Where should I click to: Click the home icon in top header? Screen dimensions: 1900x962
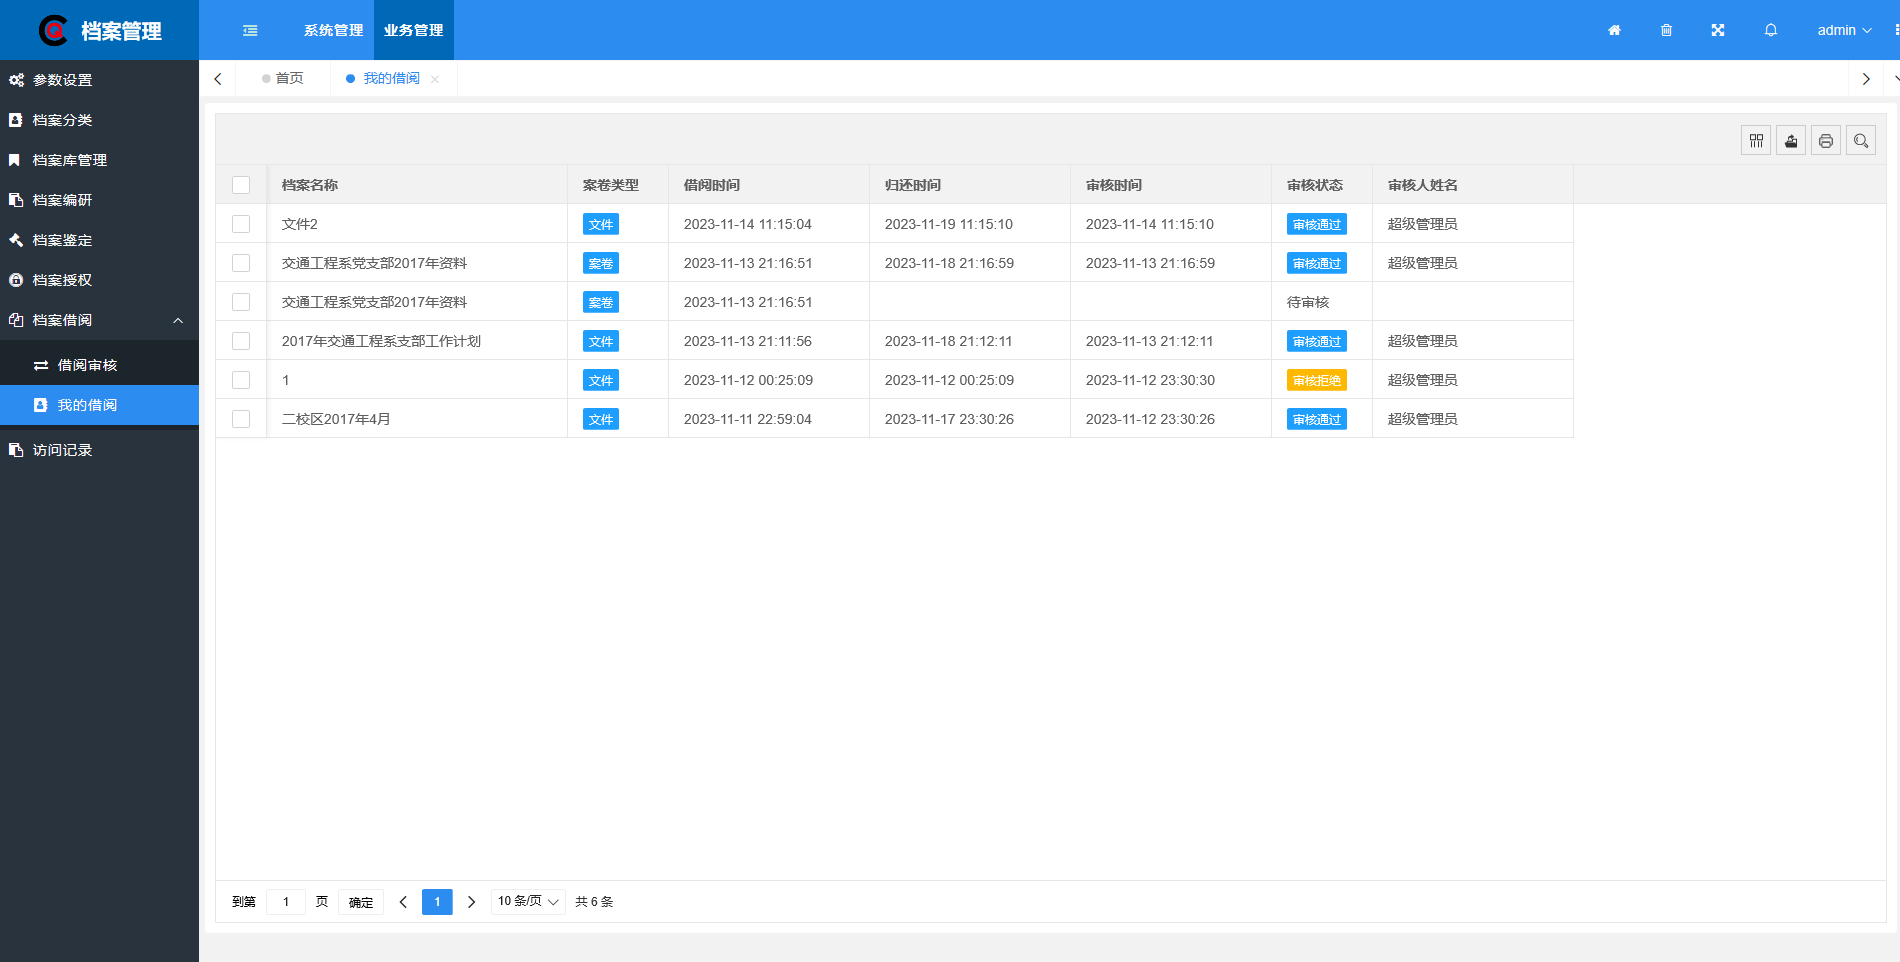point(1614,30)
